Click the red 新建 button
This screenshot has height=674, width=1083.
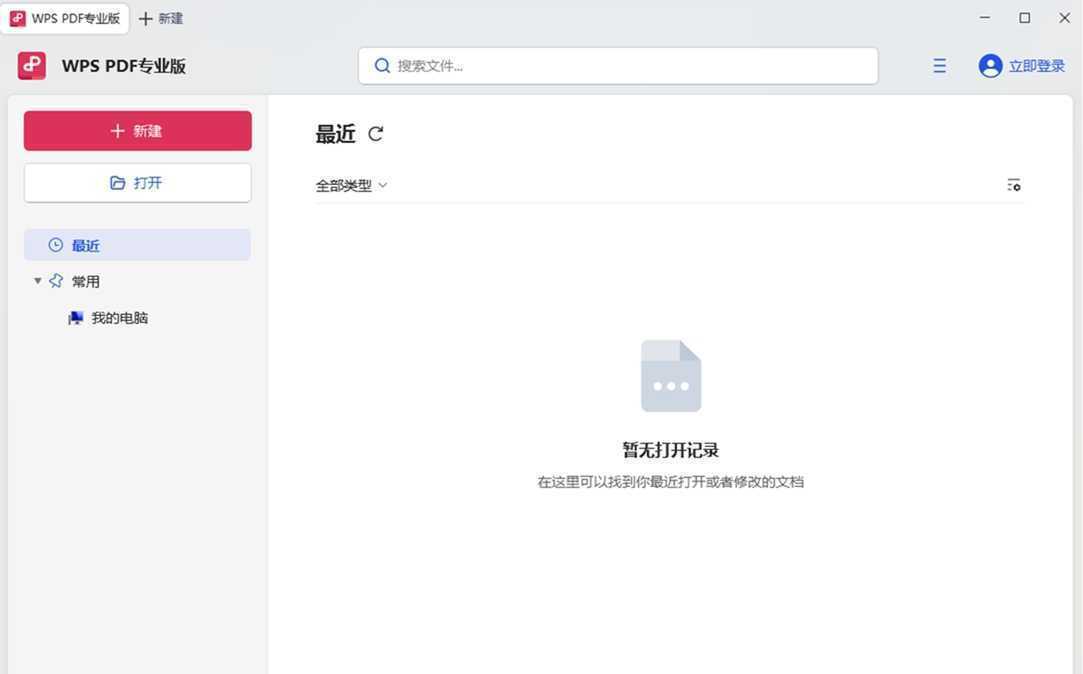coord(137,130)
